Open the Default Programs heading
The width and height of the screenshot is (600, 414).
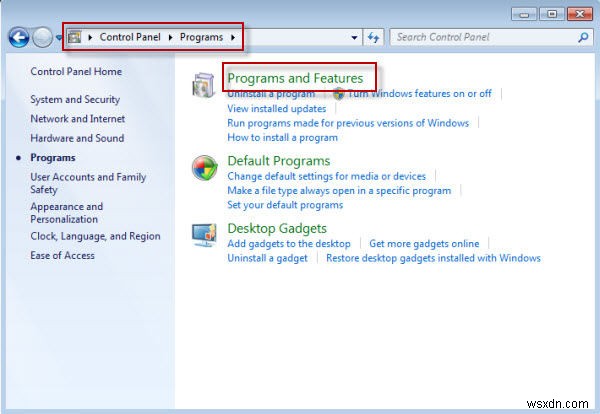point(279,161)
